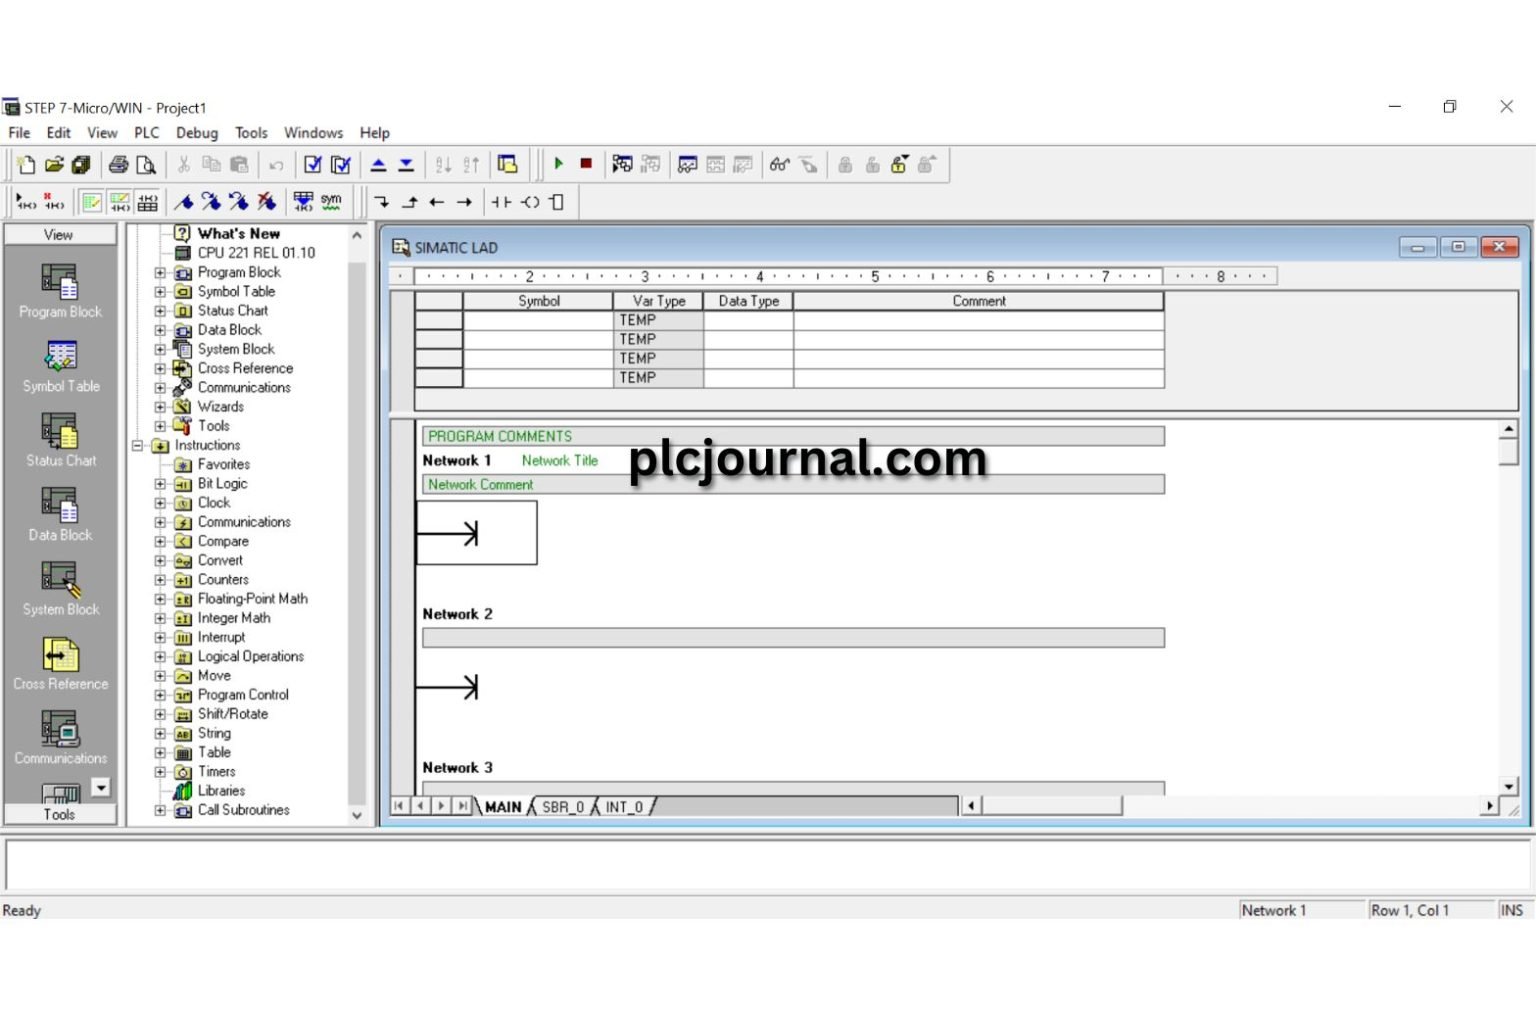Click the editor's vertical scrollbar down arrow
This screenshot has height=1012, width=1536.
[1508, 787]
